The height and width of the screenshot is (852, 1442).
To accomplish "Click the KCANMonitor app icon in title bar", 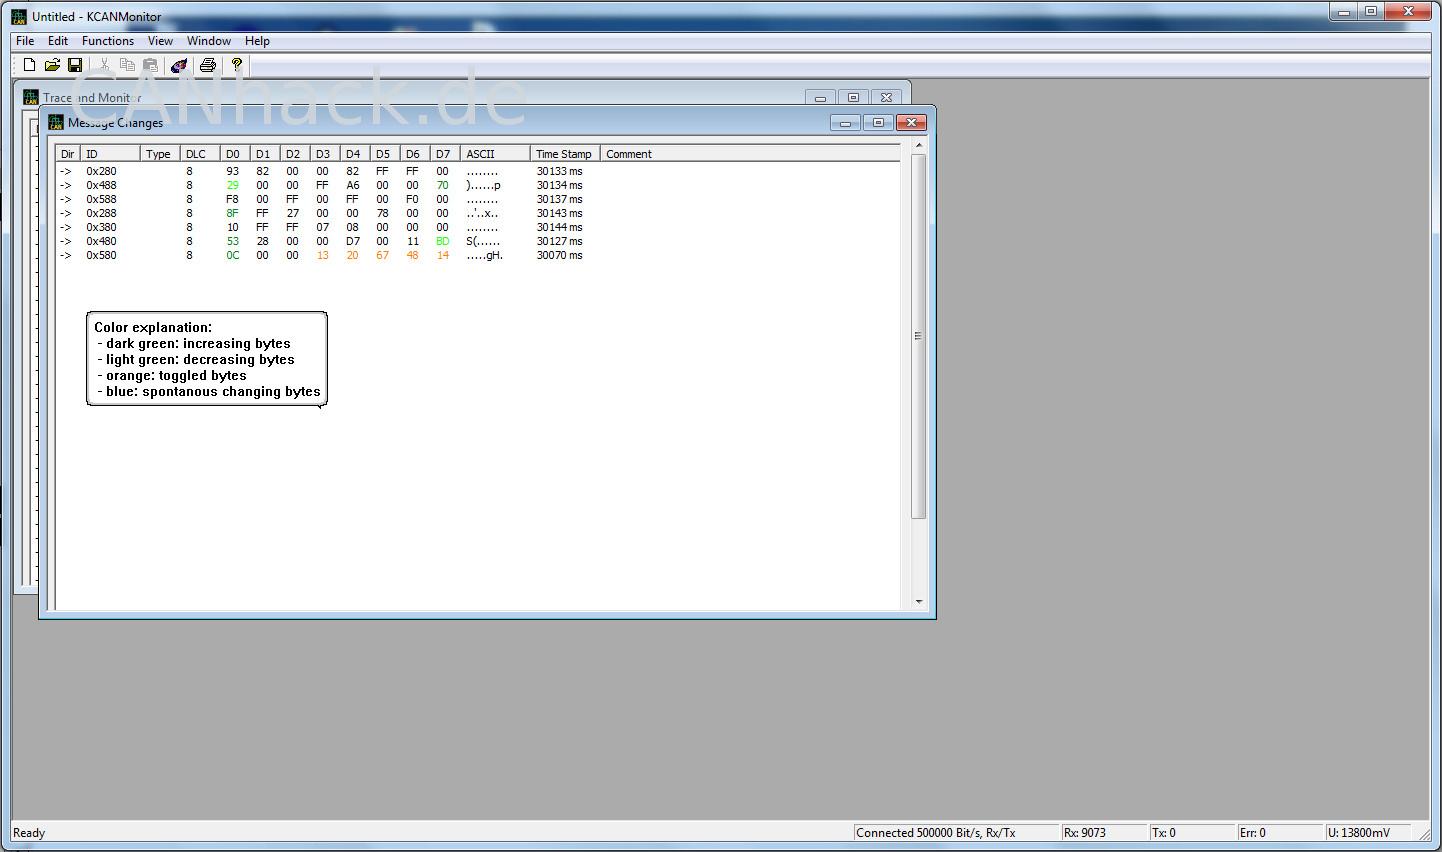I will point(19,16).
